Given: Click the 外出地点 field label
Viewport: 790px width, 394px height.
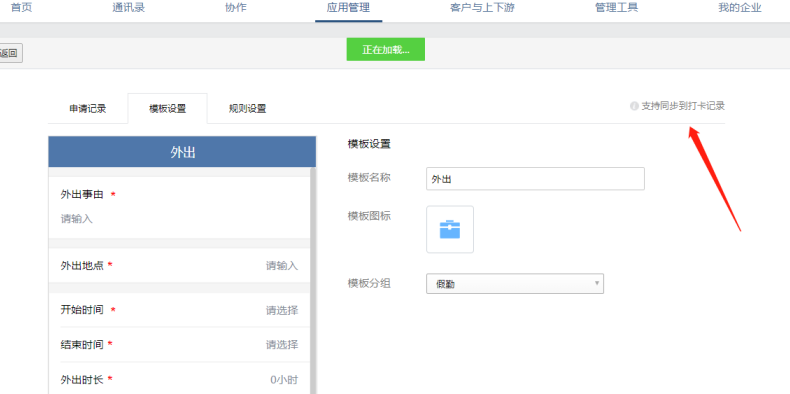Looking at the screenshot, I should click(x=82, y=266).
